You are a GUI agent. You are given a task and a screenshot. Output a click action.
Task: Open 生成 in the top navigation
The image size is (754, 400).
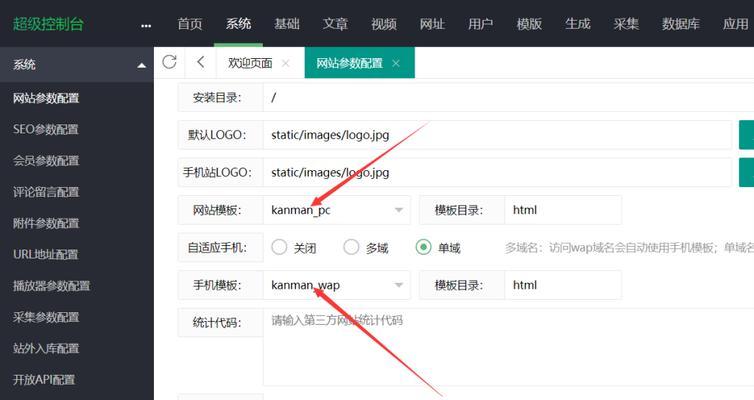point(578,24)
